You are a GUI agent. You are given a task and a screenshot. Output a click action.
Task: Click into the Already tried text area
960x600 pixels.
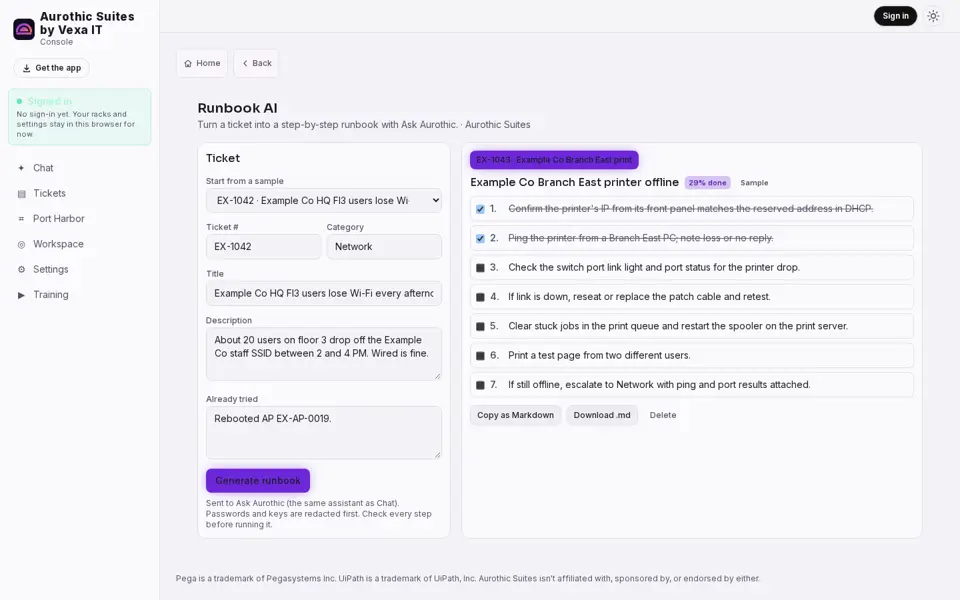pos(323,432)
